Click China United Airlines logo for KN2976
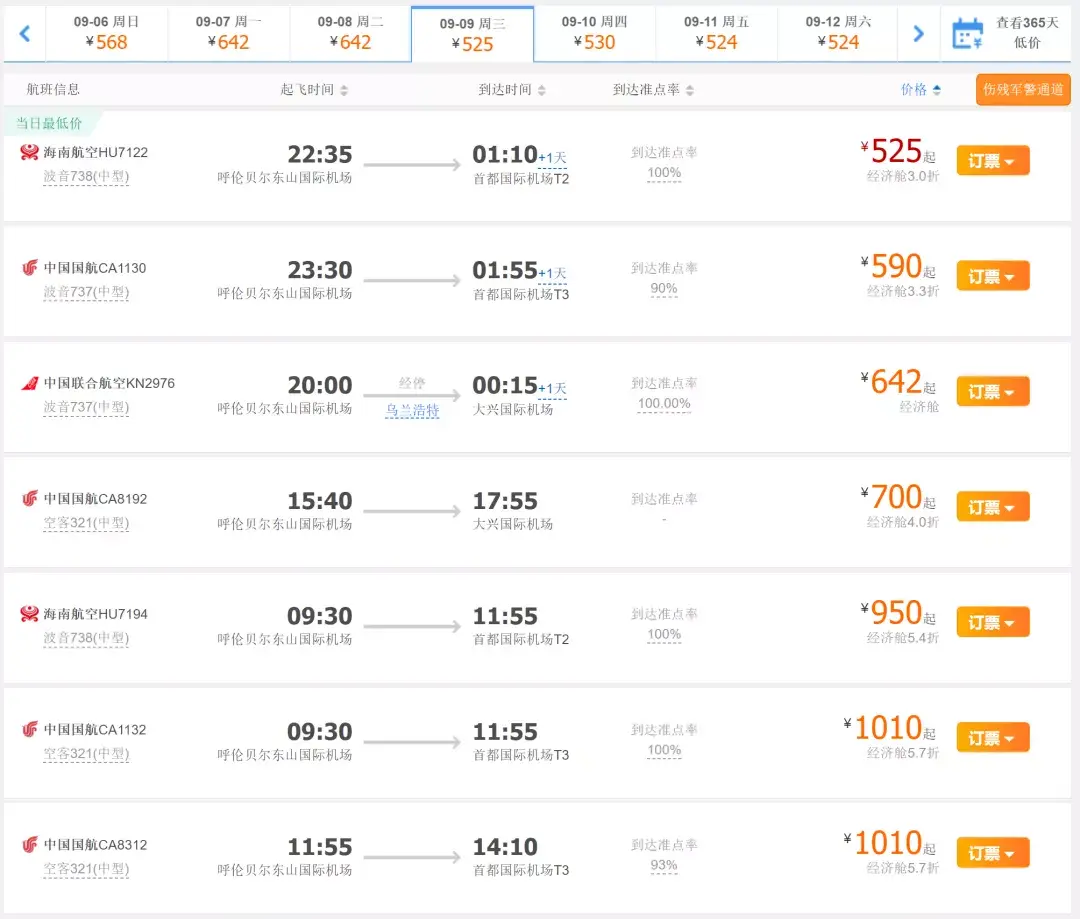Viewport: 1080px width, 919px height. [x=29, y=383]
